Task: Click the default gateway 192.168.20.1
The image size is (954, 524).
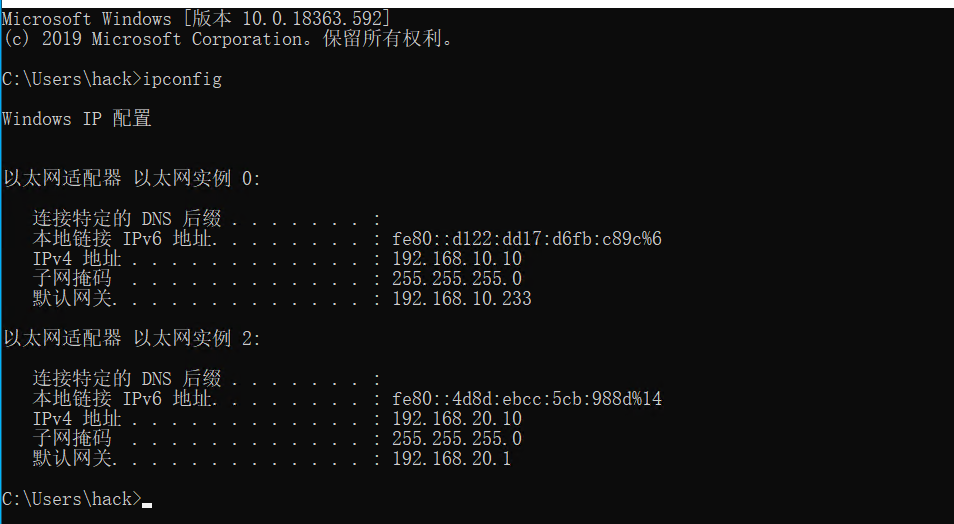Action: pos(452,458)
